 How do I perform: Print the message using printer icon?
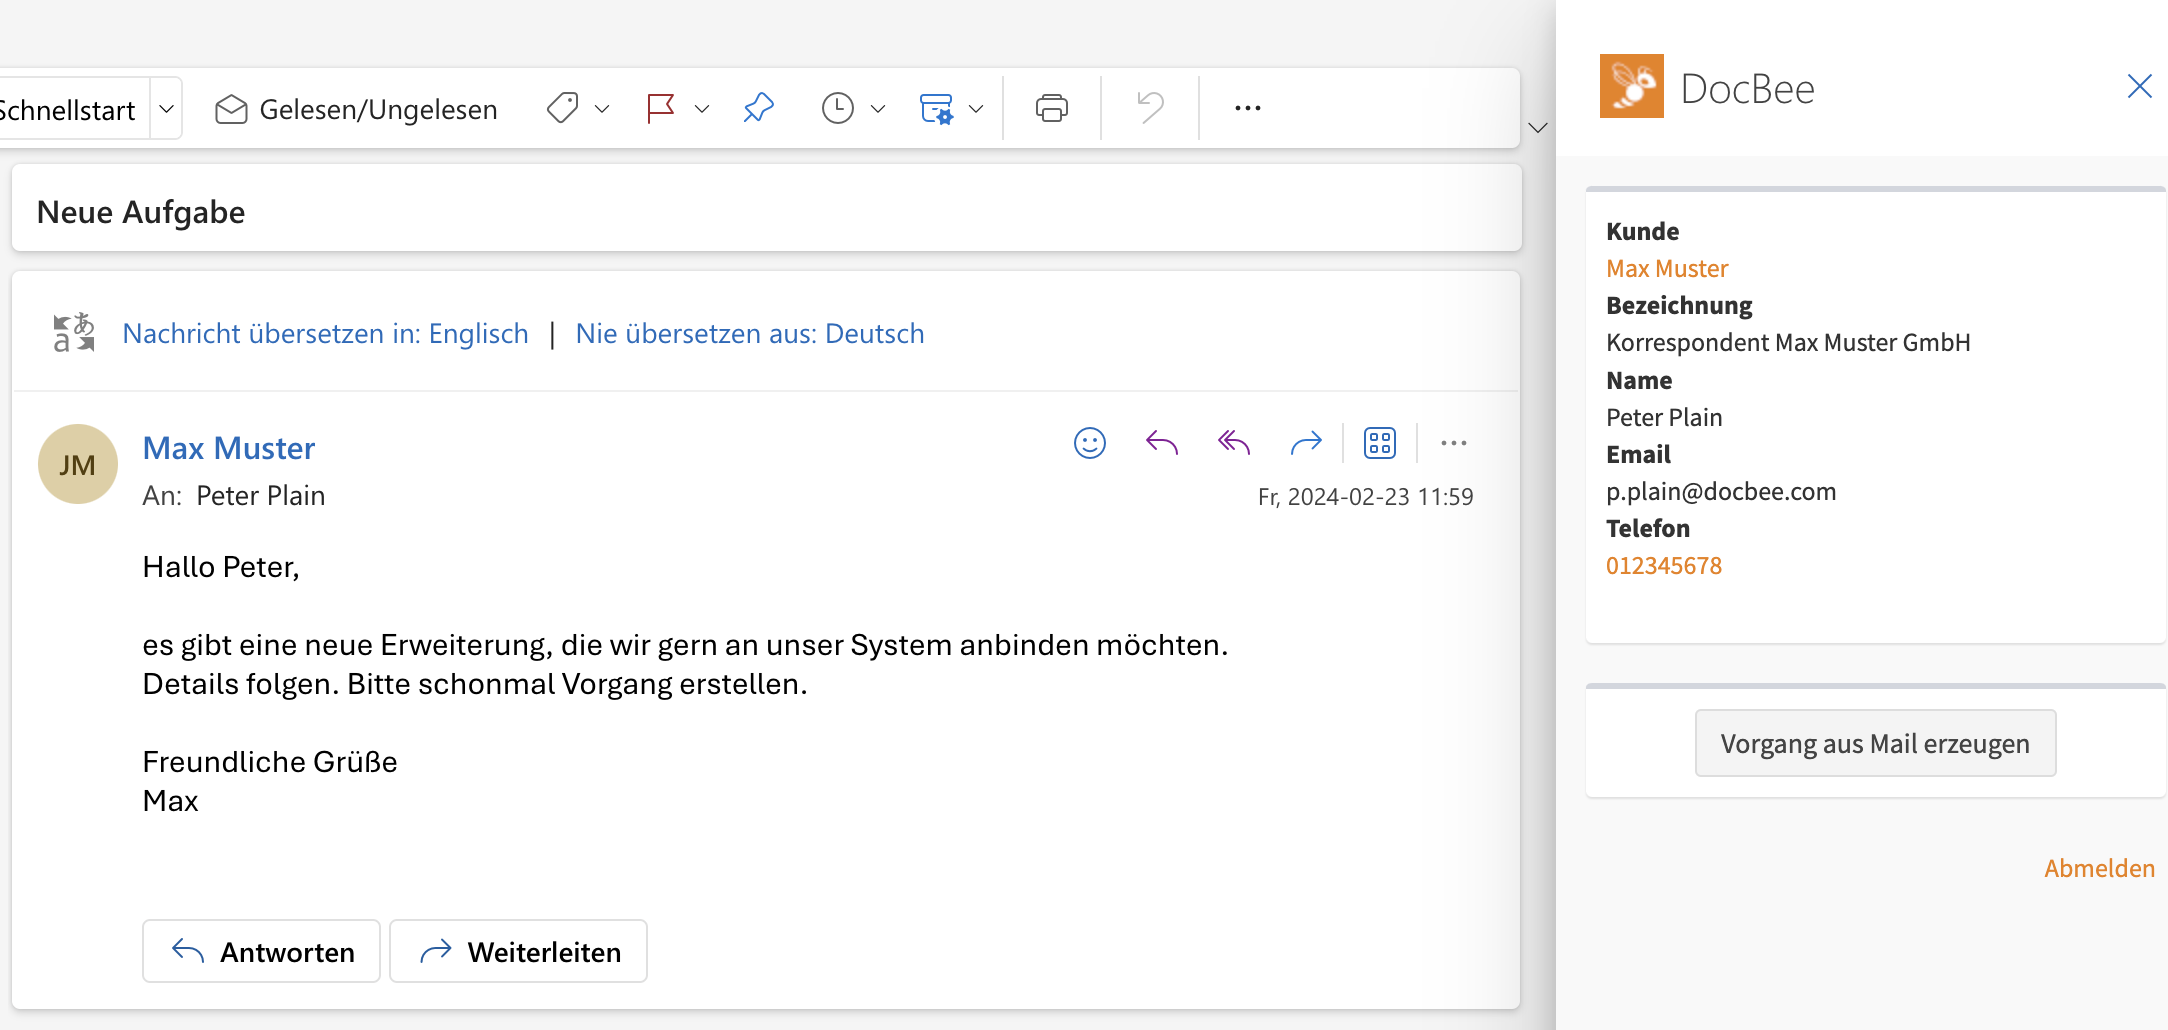[1052, 108]
